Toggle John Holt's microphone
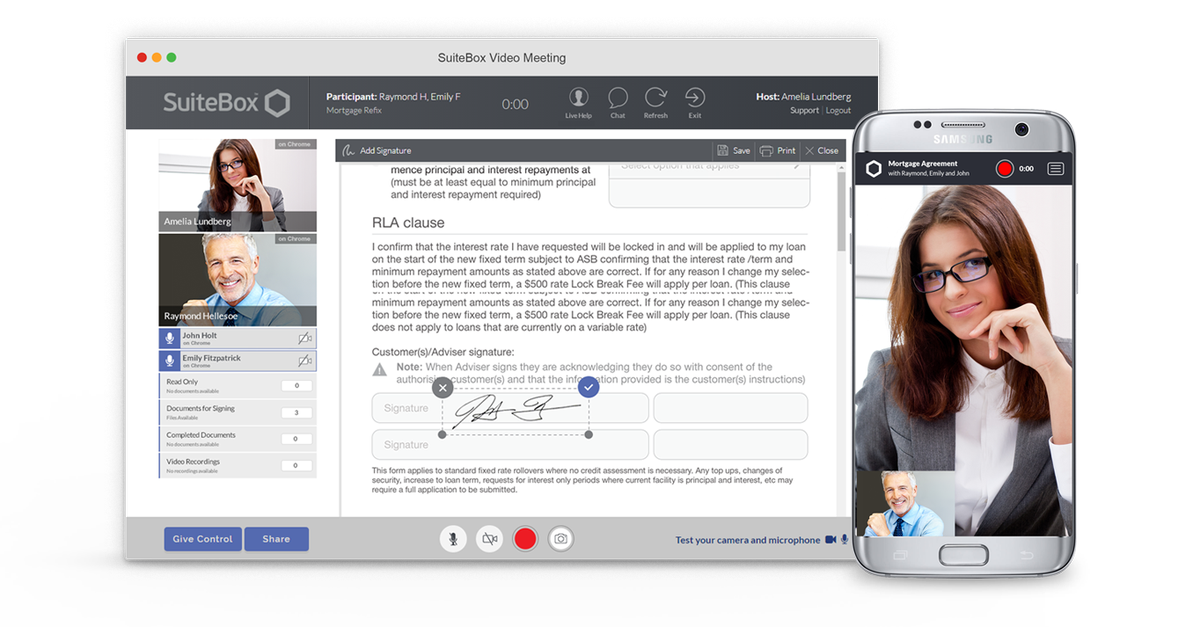The width and height of the screenshot is (1200, 627). click(169, 338)
